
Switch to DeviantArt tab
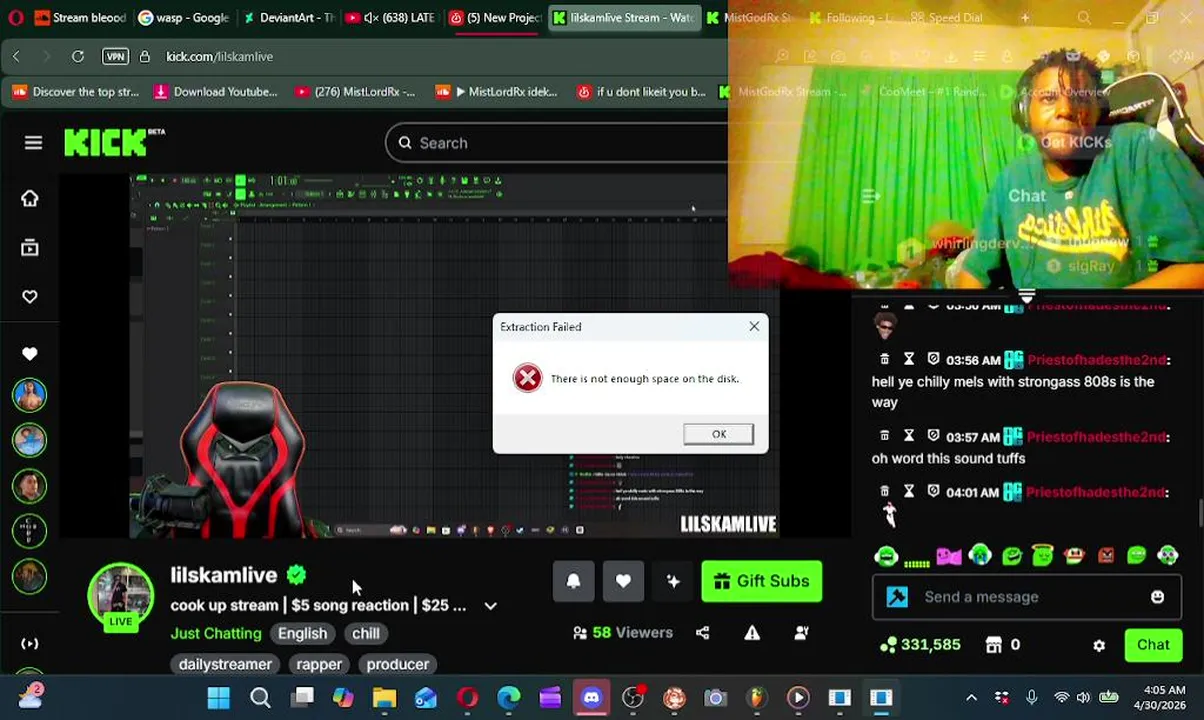289,17
